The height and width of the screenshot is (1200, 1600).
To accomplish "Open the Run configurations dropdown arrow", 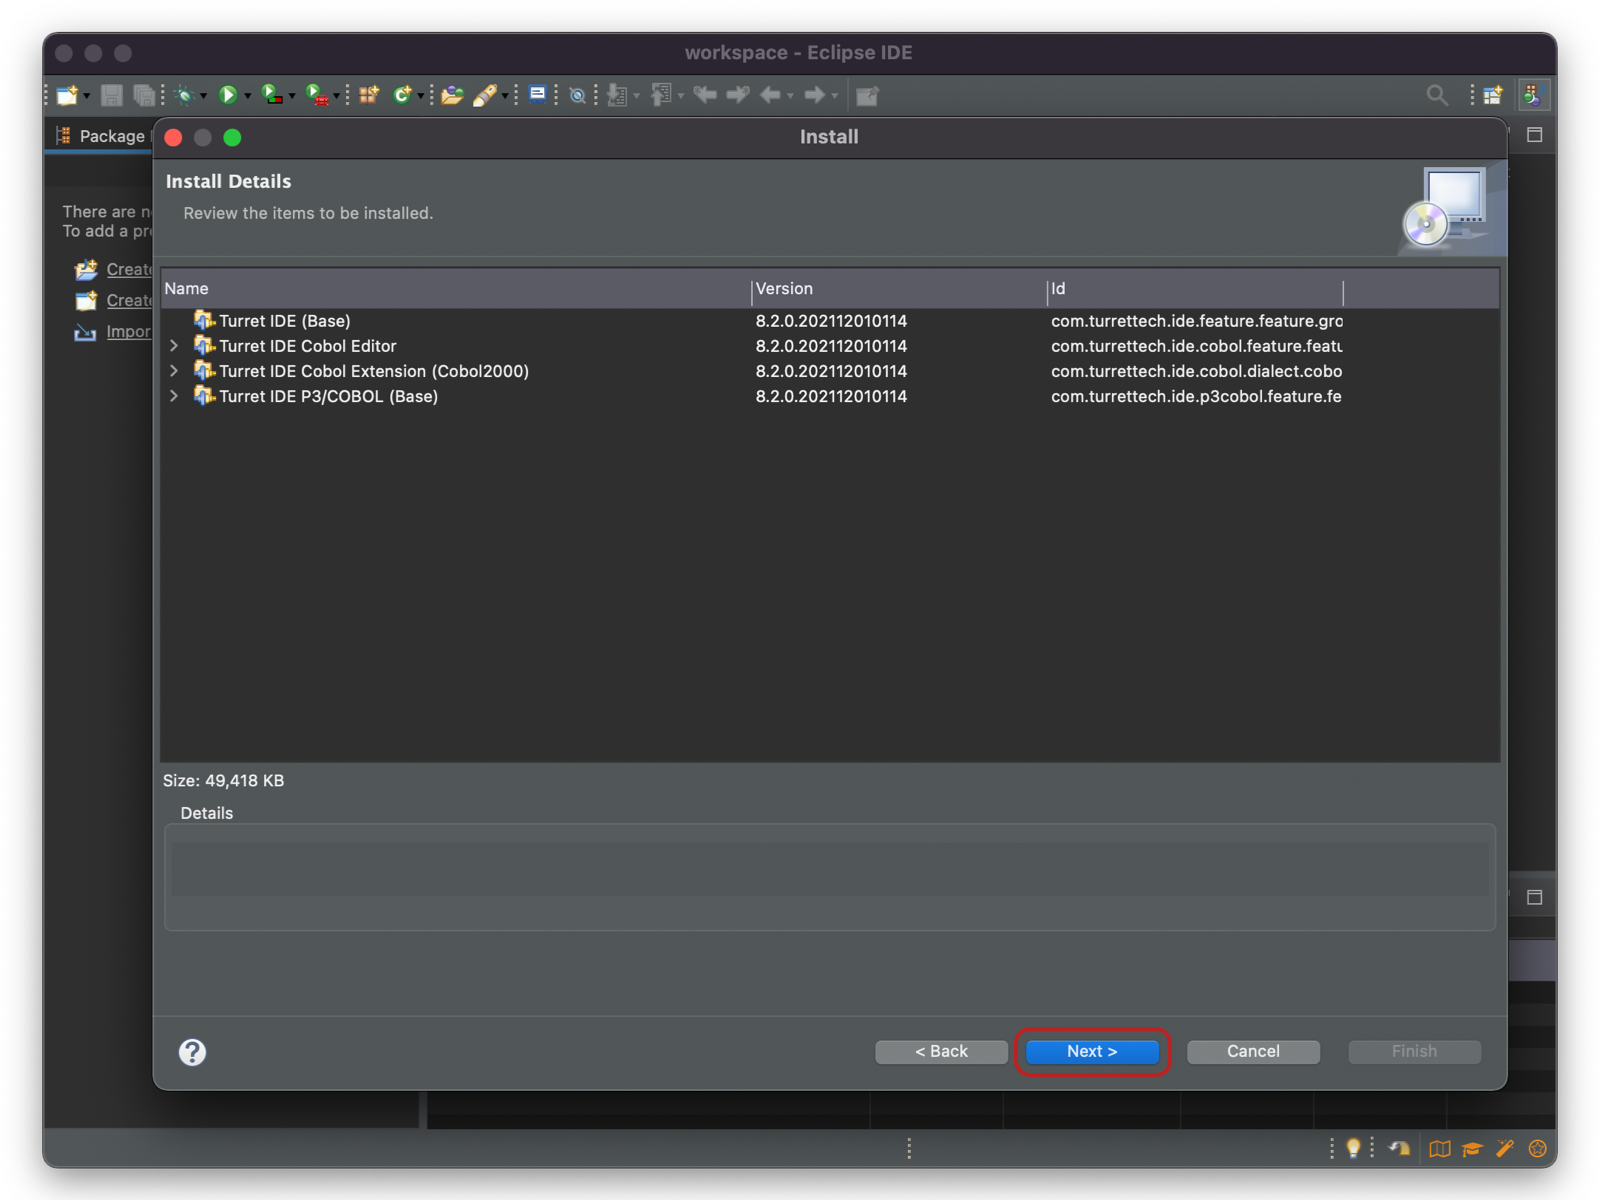I will click(x=247, y=97).
